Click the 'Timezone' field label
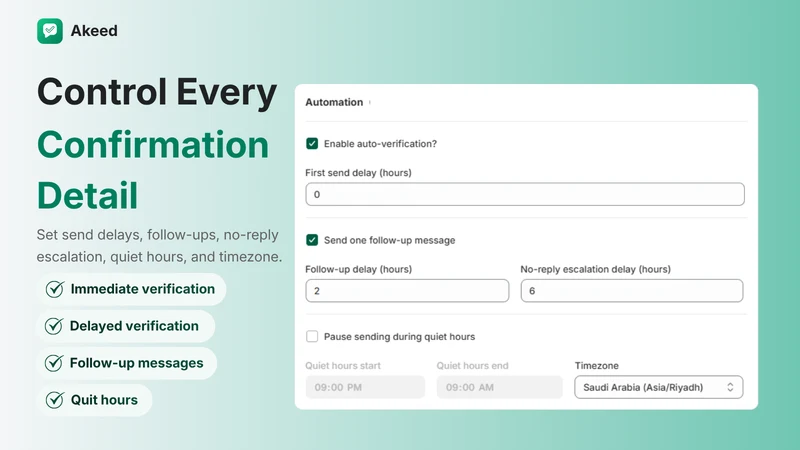The image size is (800, 450). pyautogui.click(x=596, y=366)
